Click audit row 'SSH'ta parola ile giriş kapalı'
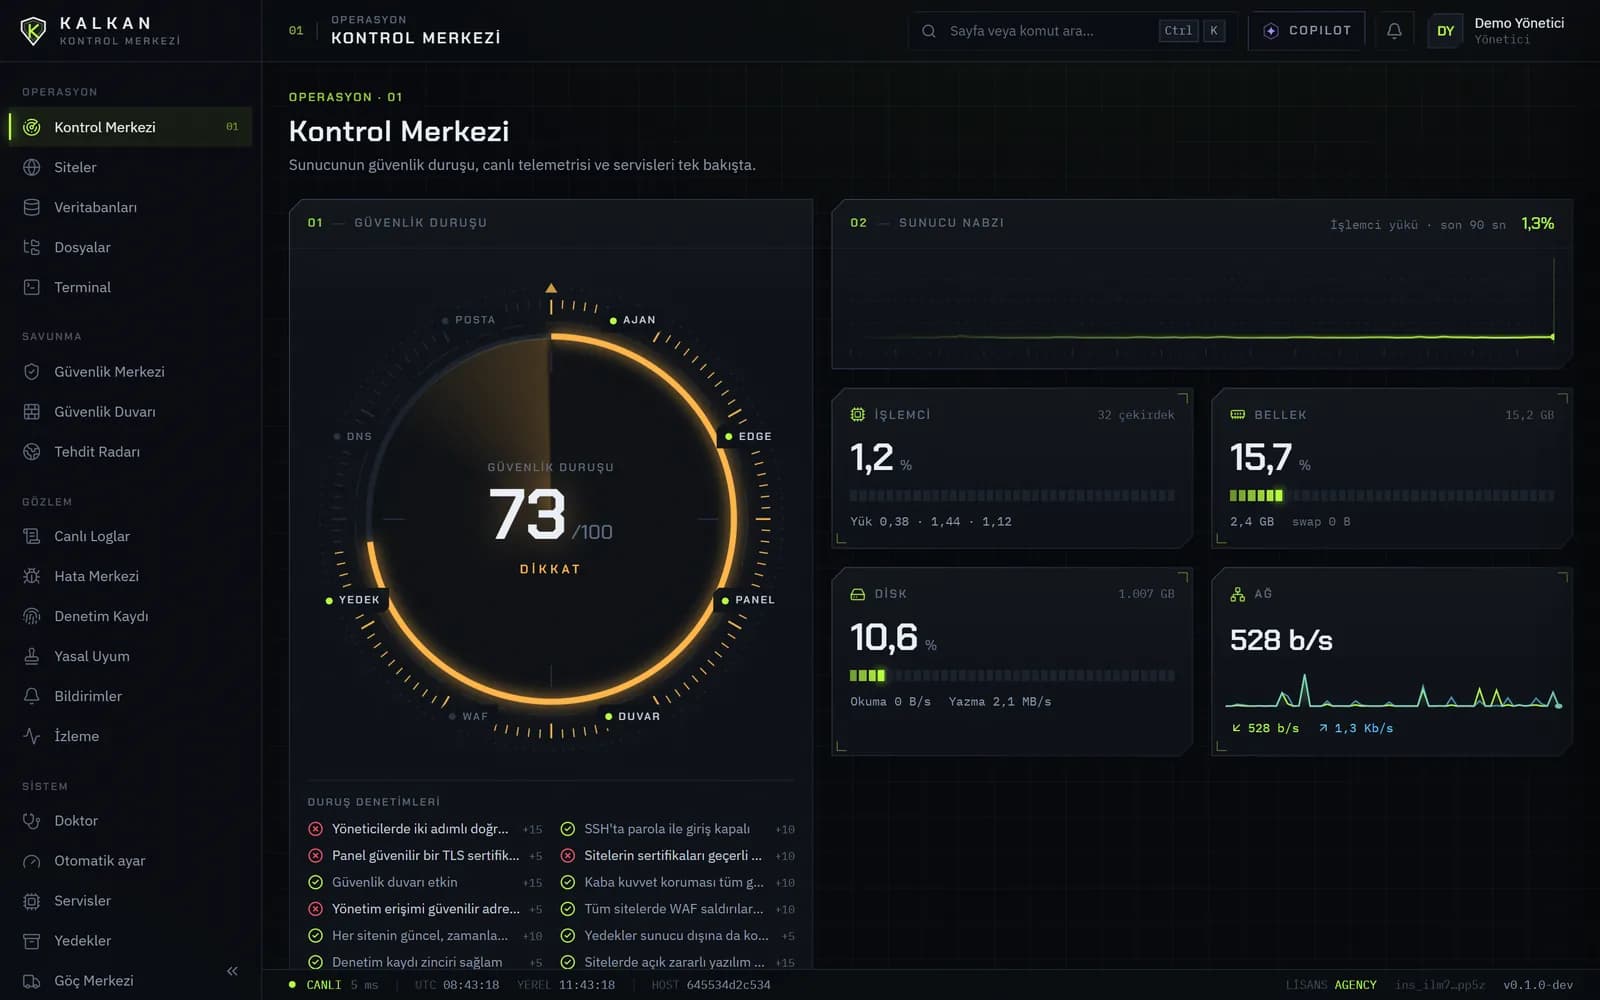 click(x=677, y=829)
